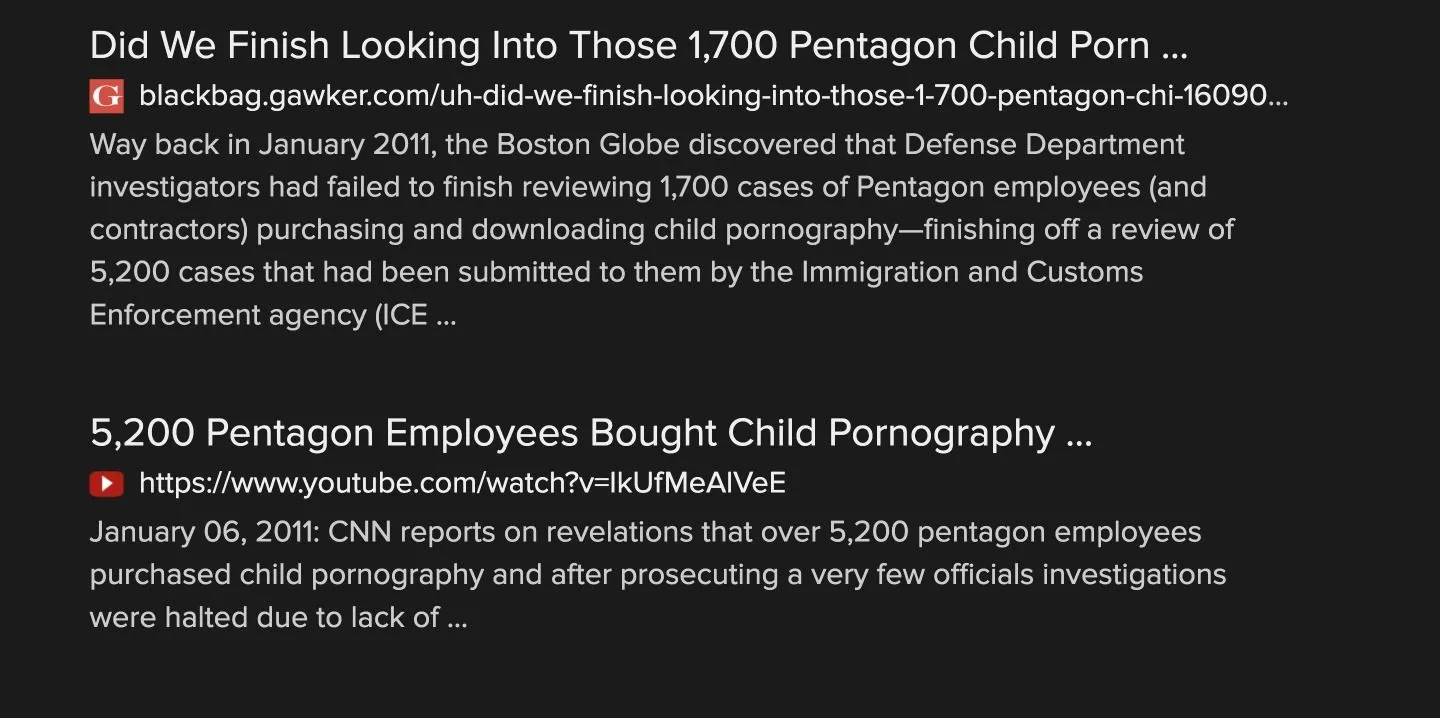This screenshot has height=718, width=1440.
Task: Click "Immigration and Customs" in the Gawker snippet
Action: 972,272
